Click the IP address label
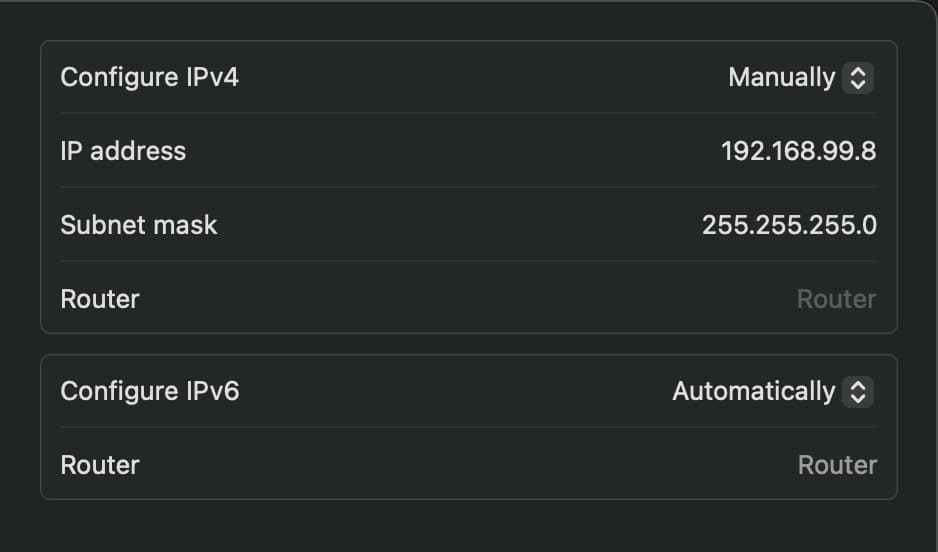The image size is (938, 552). point(123,151)
